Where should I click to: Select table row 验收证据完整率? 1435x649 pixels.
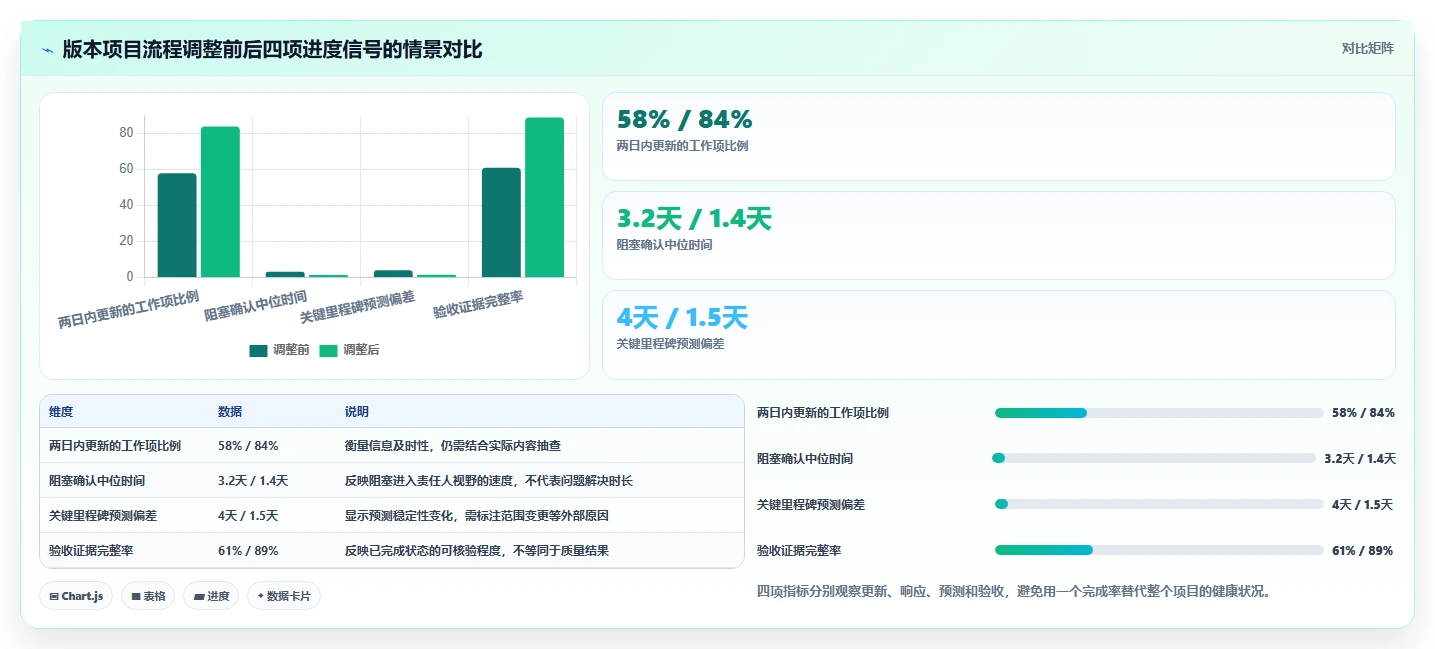[392, 551]
